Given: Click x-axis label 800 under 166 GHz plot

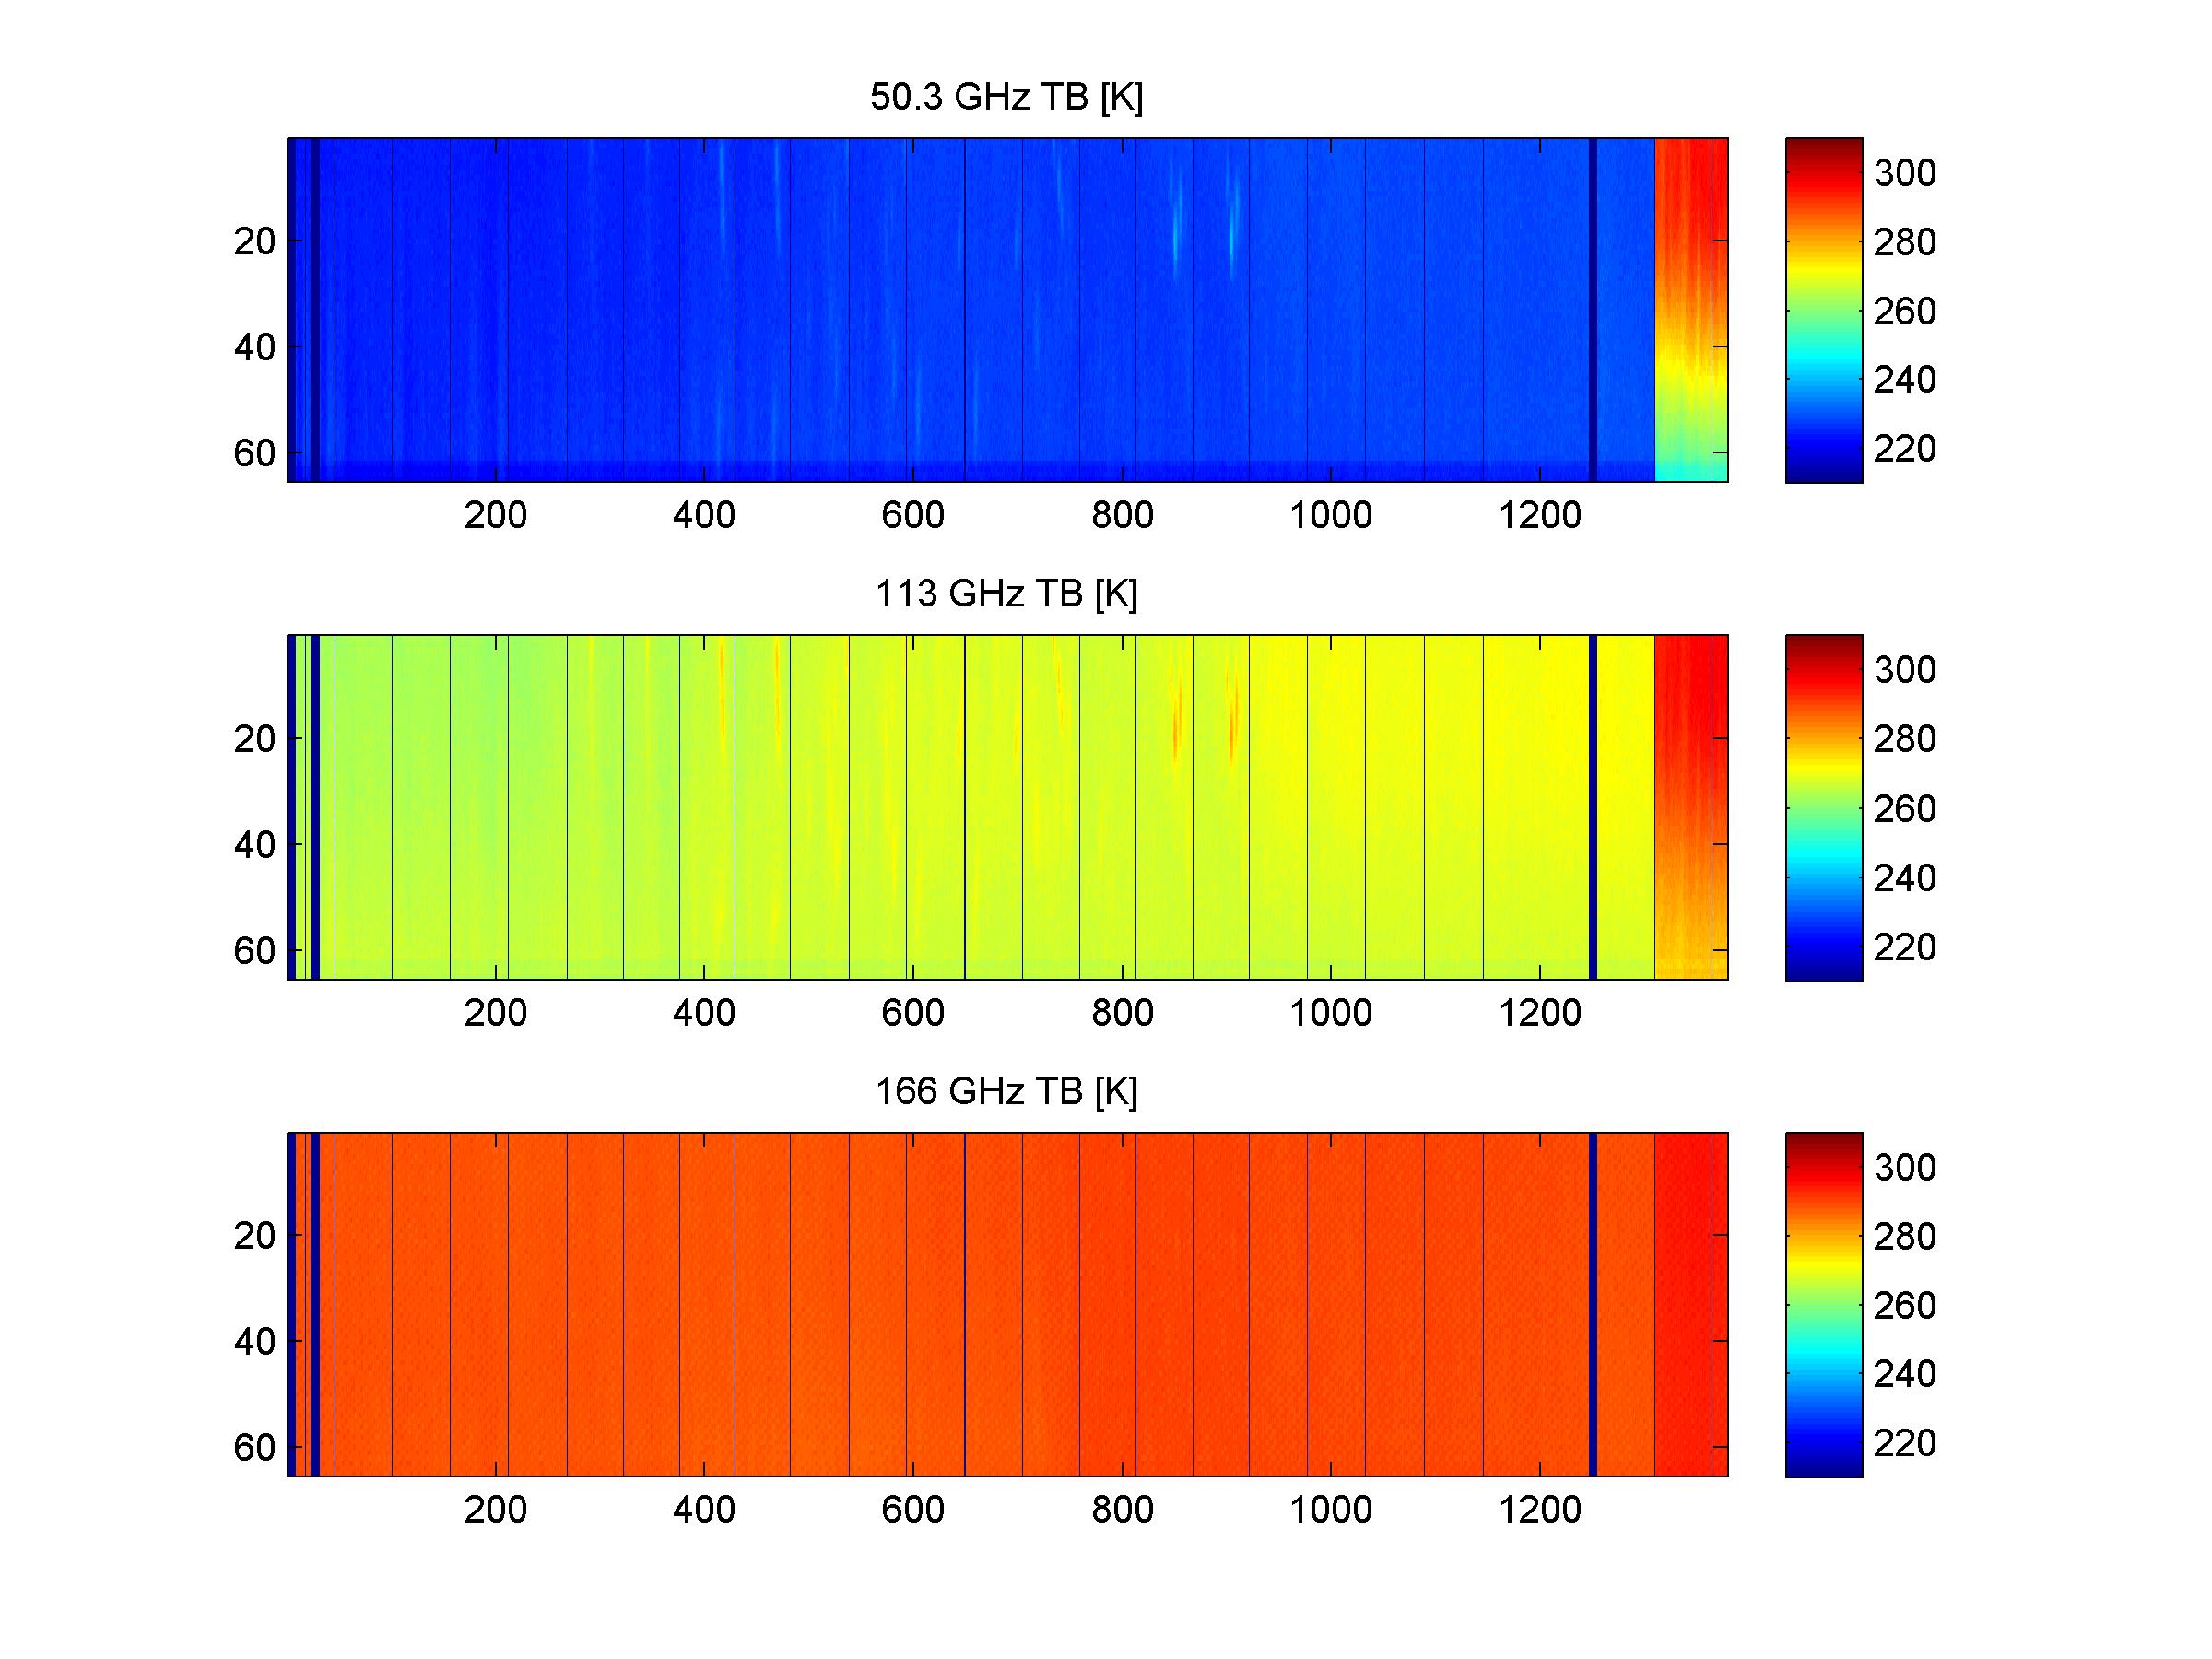Looking at the screenshot, I should point(1122,1510).
